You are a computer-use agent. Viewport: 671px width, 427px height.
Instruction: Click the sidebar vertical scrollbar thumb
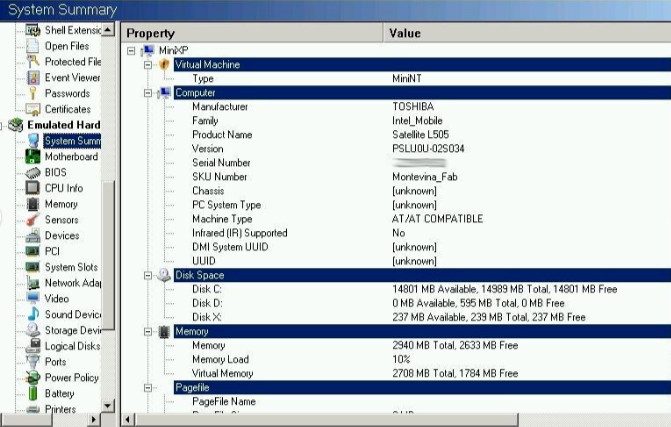click(108, 255)
